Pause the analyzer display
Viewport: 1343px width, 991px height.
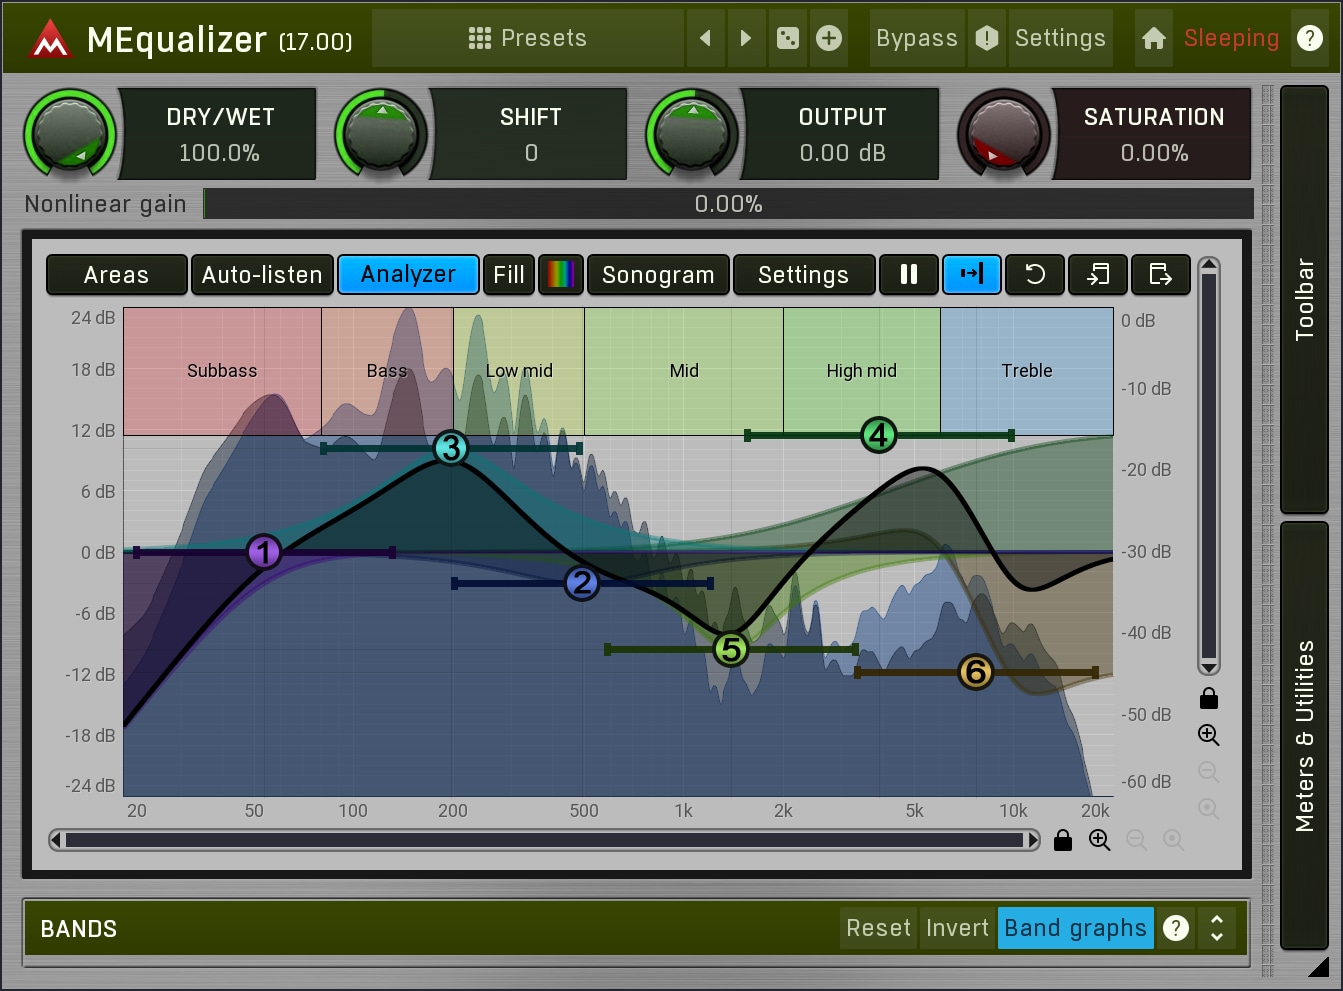[x=908, y=274]
